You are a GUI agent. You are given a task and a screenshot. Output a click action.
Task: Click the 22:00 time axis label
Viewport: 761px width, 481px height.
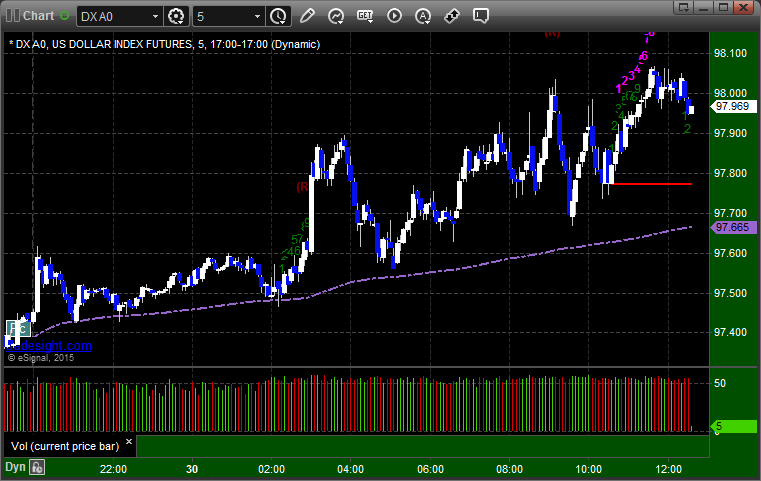113,469
